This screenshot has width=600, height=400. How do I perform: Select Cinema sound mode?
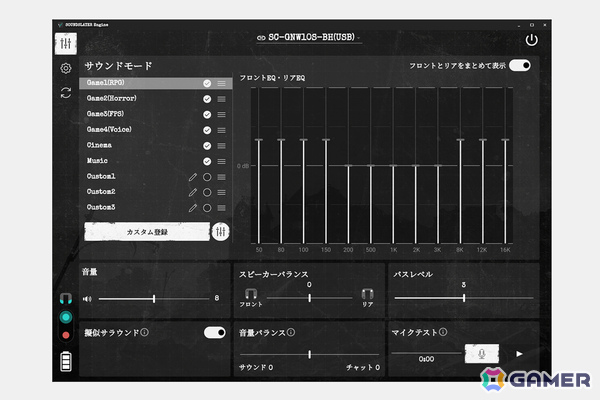pos(156,145)
